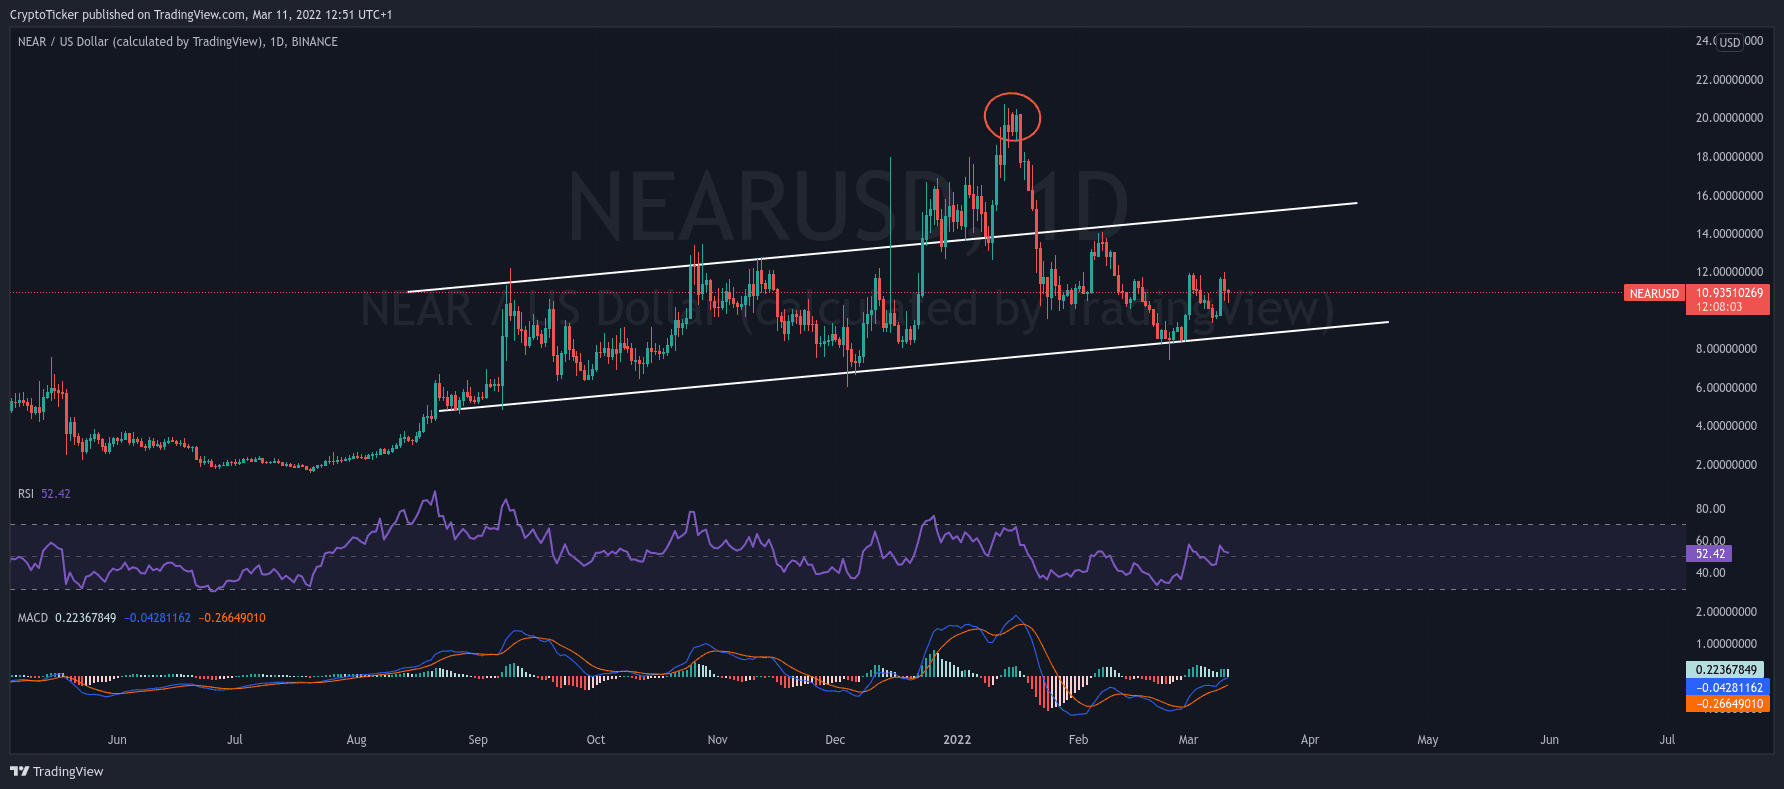Click the Mar label on time axis
Image resolution: width=1784 pixels, height=789 pixels.
[x=1188, y=740]
